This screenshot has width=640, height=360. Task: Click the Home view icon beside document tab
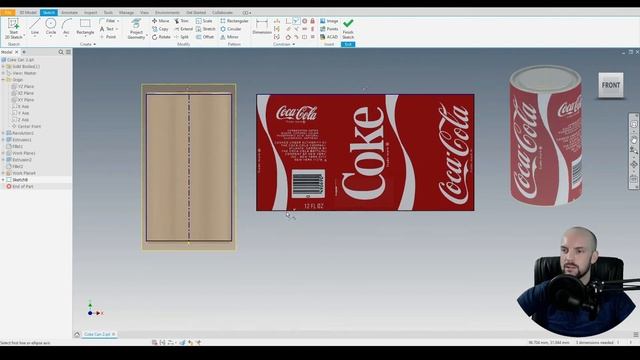(x=77, y=334)
